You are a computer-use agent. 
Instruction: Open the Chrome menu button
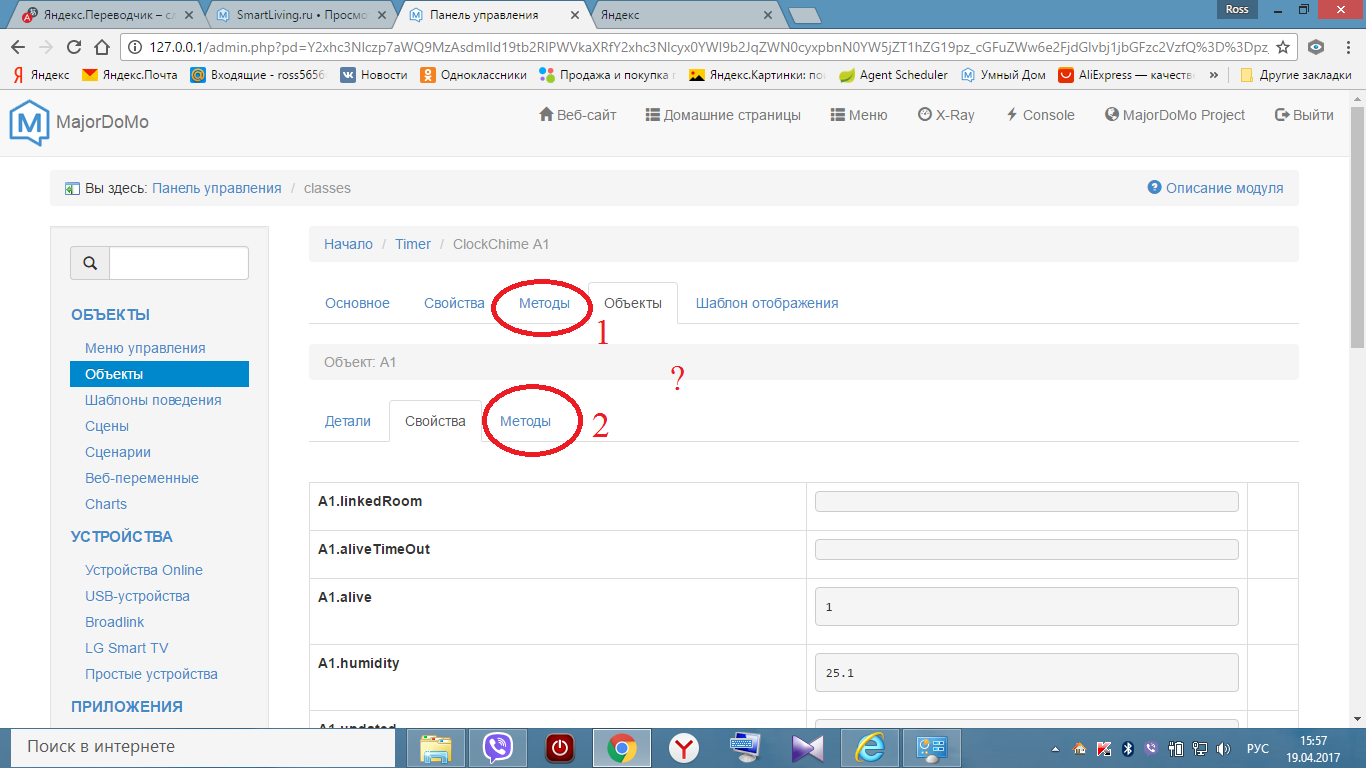point(1346,47)
